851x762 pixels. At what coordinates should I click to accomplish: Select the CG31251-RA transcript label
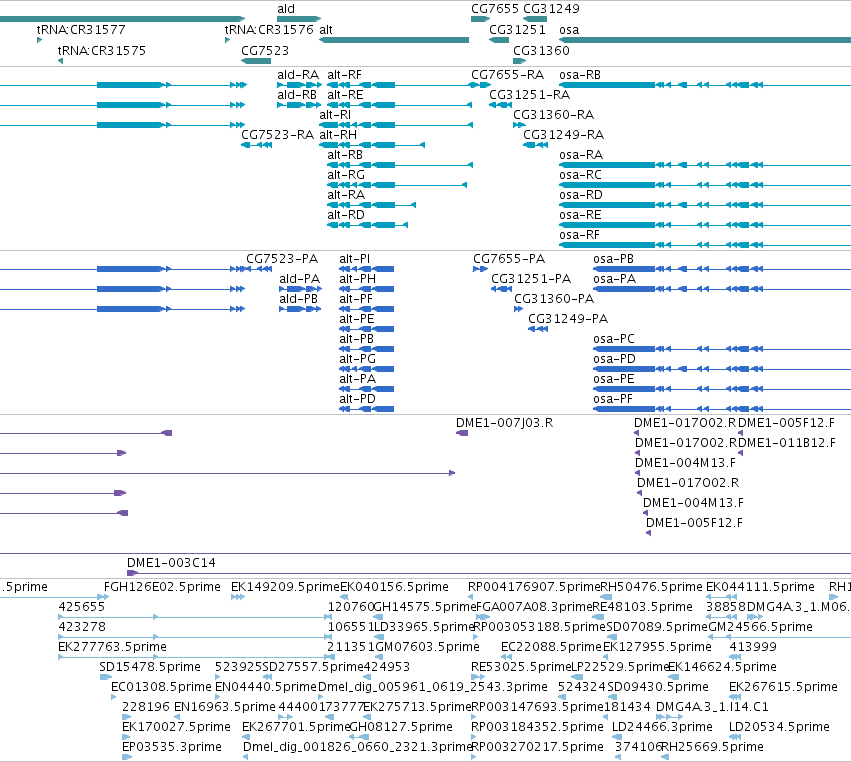click(x=530, y=94)
